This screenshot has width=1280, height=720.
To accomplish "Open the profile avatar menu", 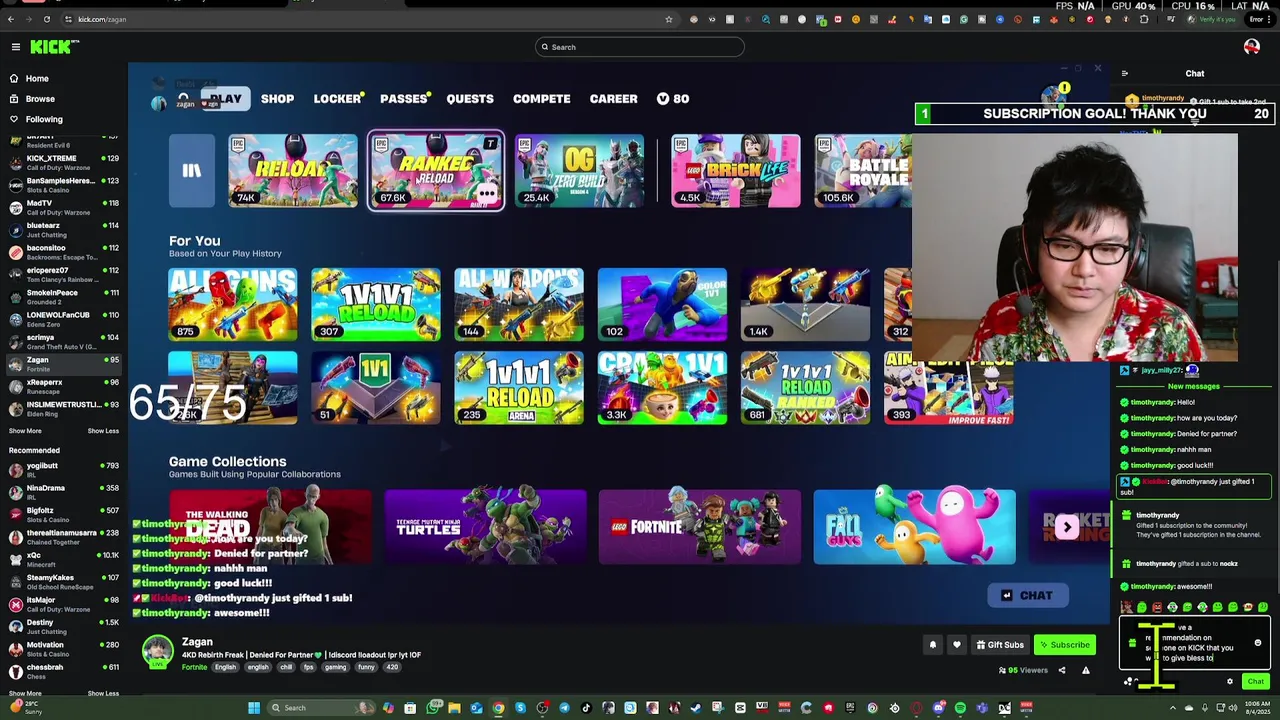I will pyautogui.click(x=1251, y=47).
